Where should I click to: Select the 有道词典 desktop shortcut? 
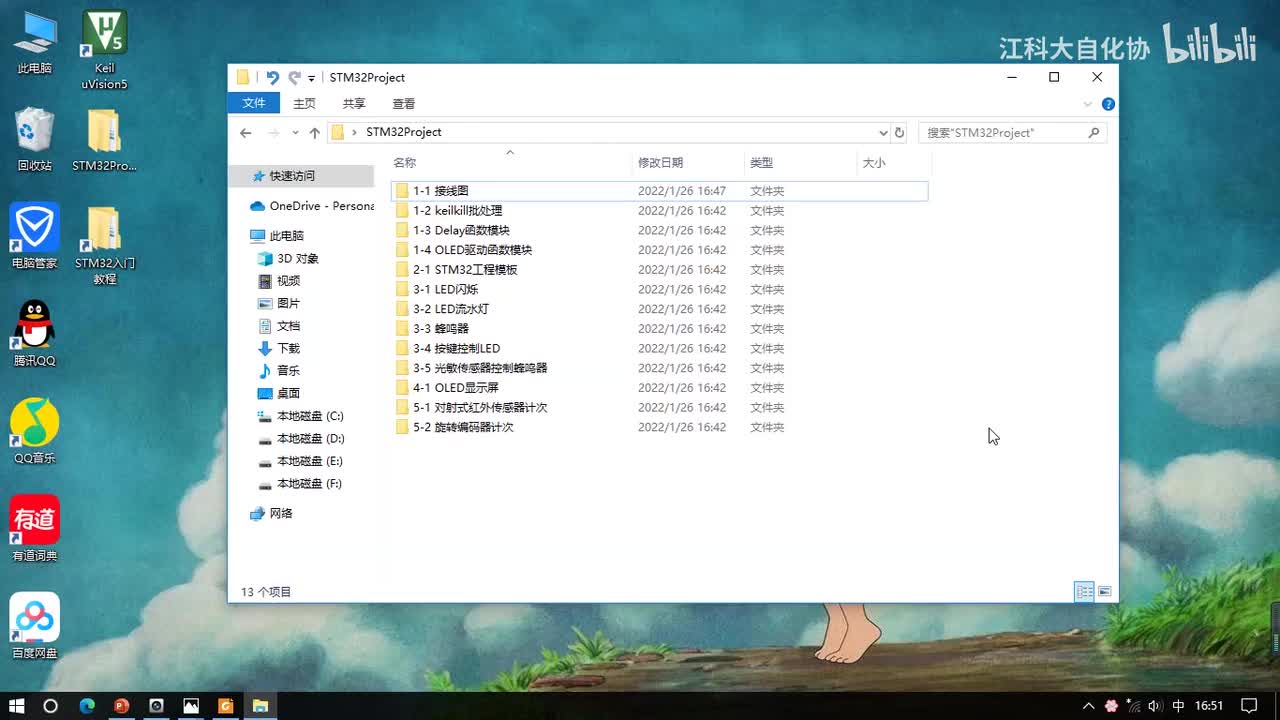click(x=35, y=529)
